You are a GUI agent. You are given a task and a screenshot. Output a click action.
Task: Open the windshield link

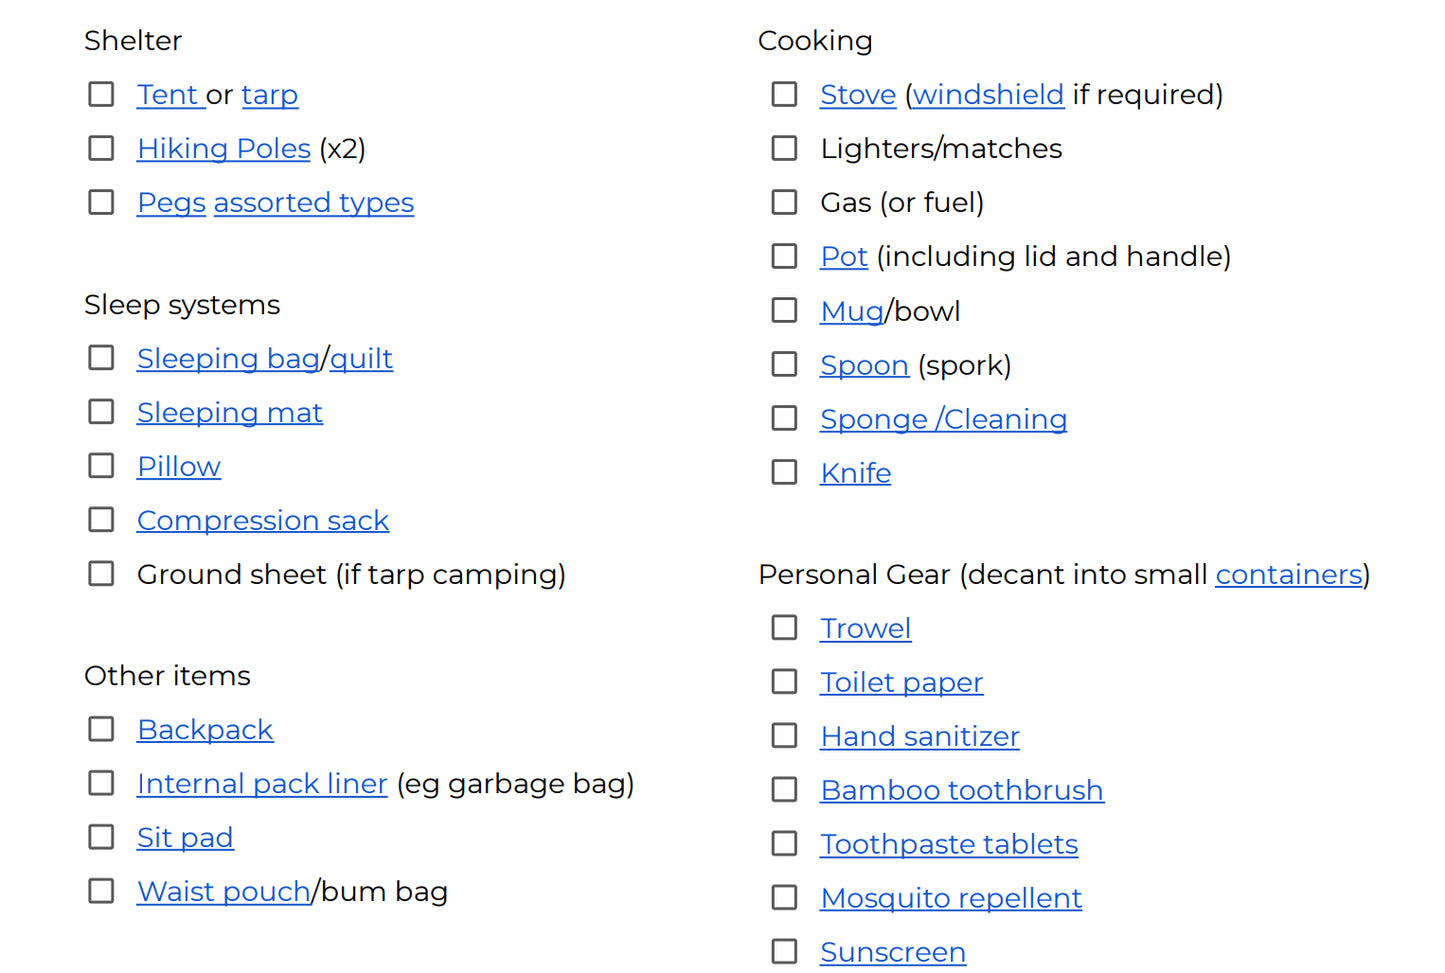point(987,94)
